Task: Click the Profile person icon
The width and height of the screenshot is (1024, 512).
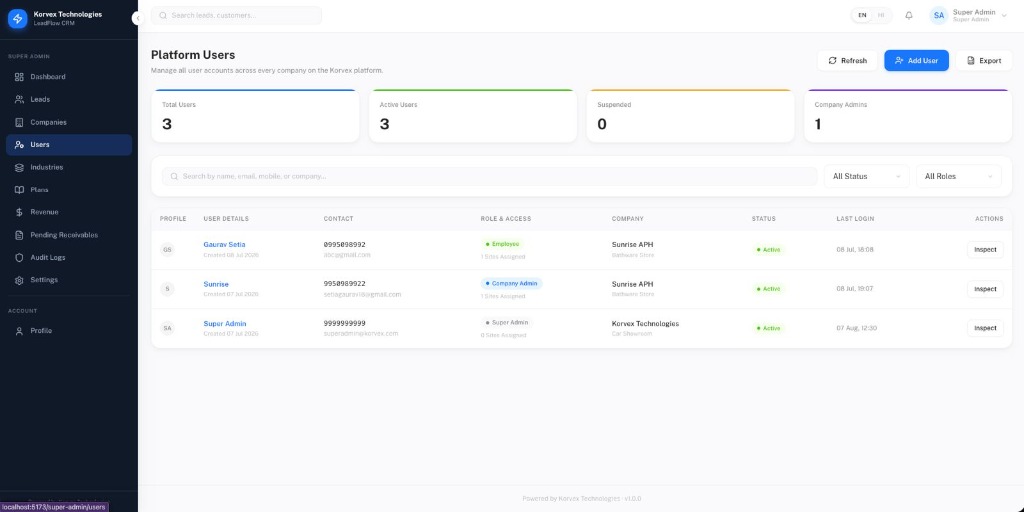Action: [x=19, y=330]
